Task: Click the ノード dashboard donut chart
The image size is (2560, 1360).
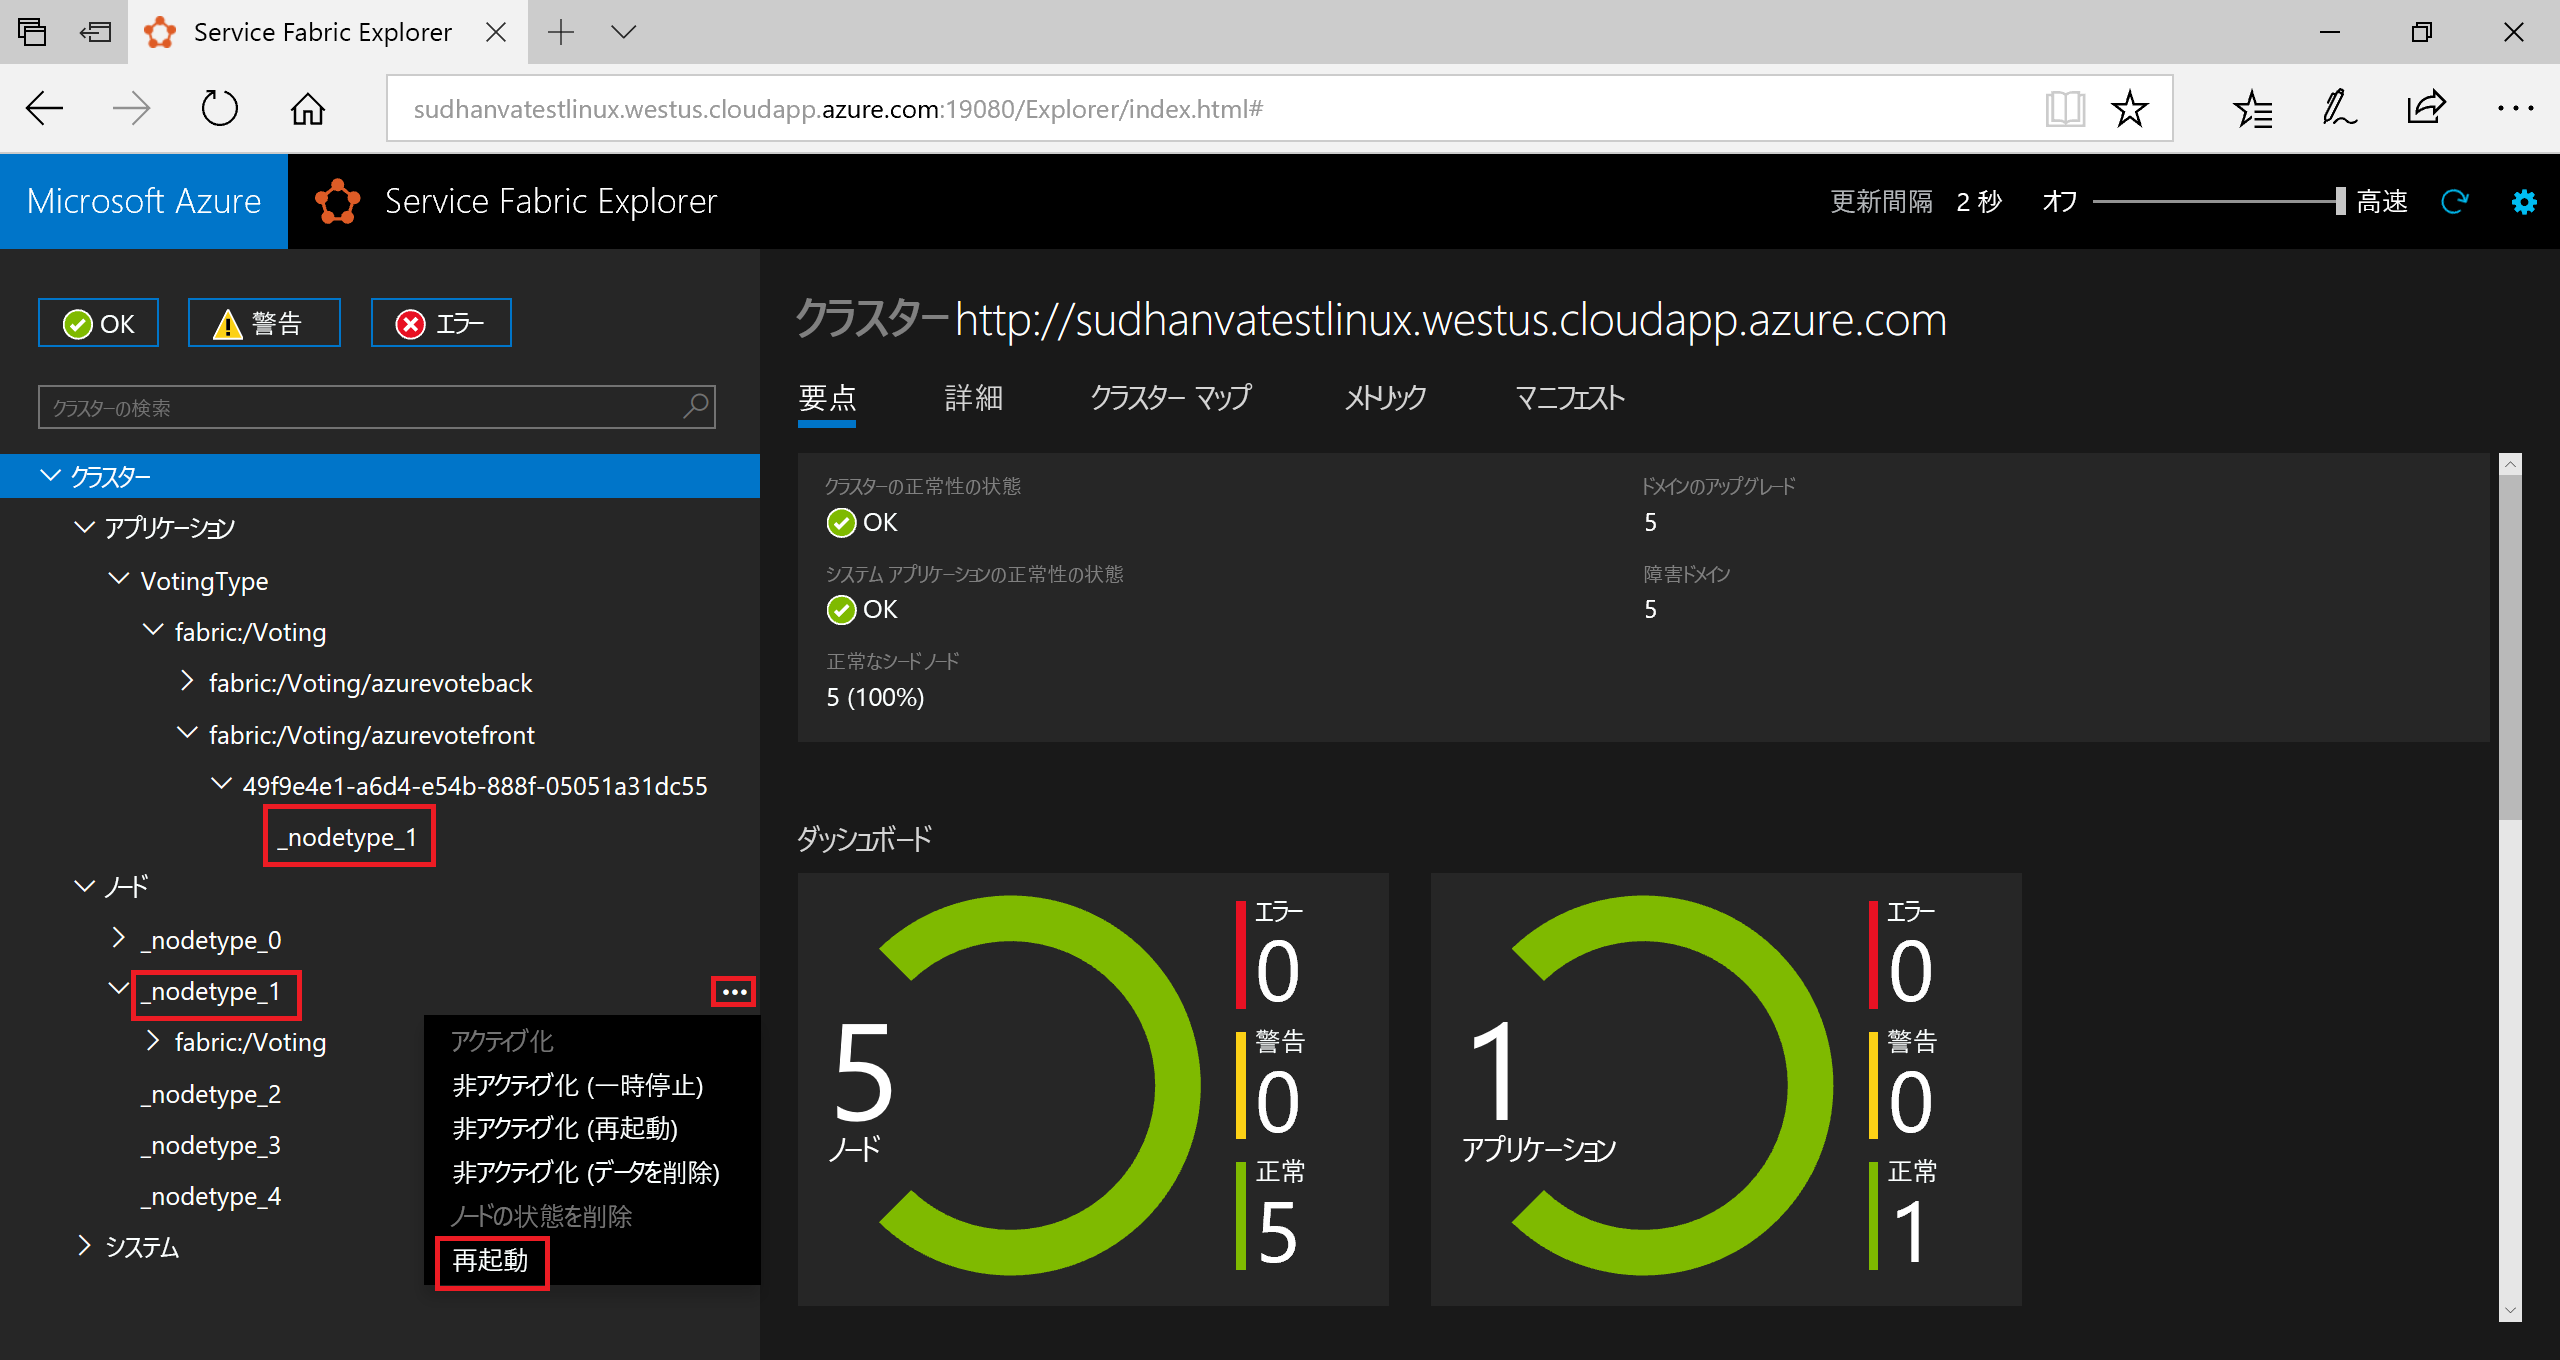Action: (1040, 1085)
